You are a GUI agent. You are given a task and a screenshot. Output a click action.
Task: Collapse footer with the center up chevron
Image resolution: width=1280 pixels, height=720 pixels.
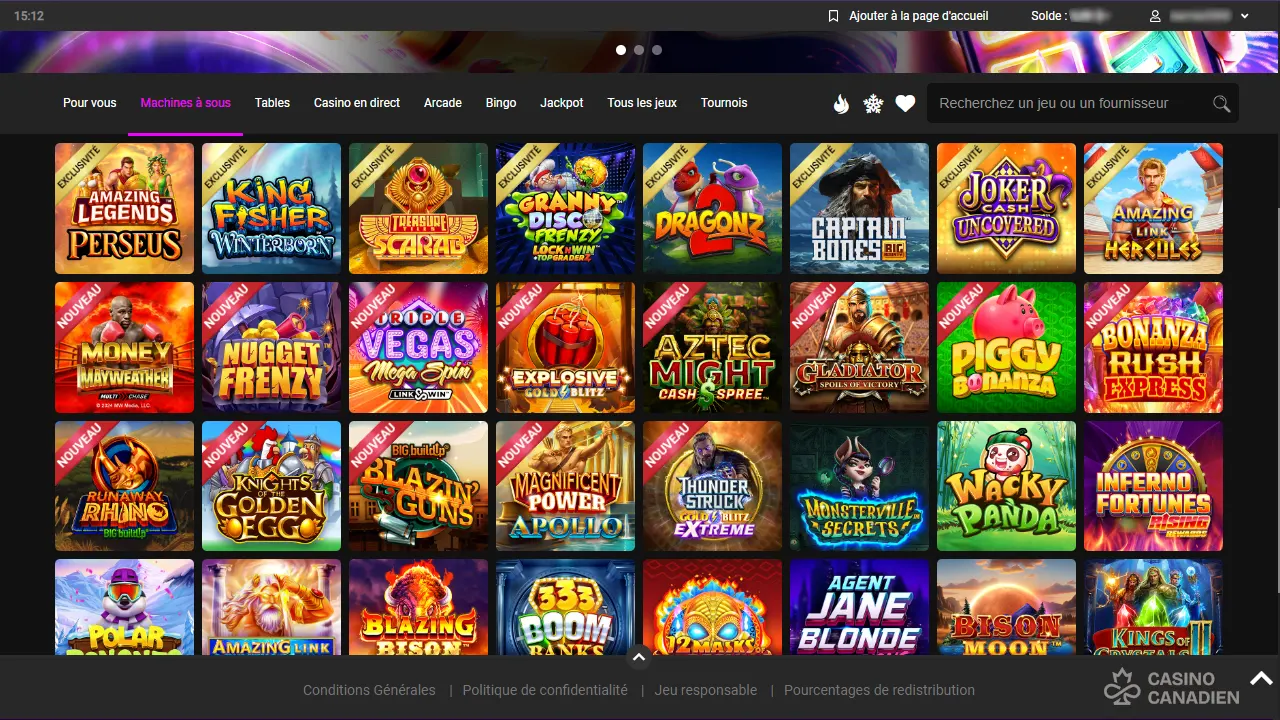(639, 657)
